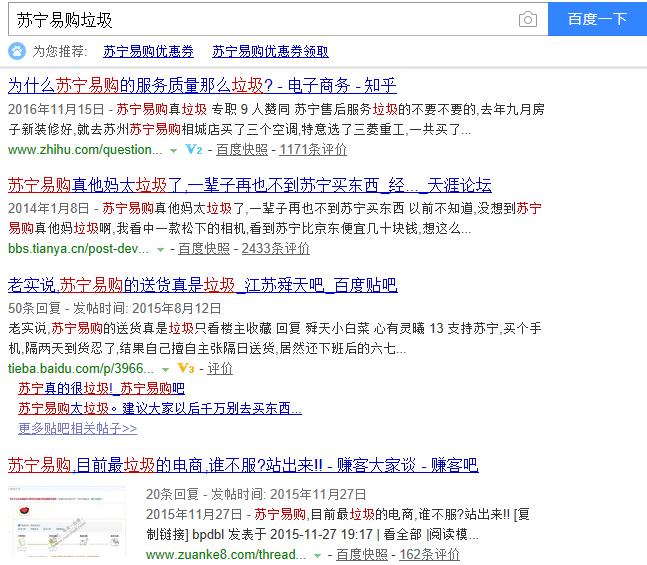Open 百度快照 for the tianya result
The image size is (647, 565).
(x=204, y=249)
